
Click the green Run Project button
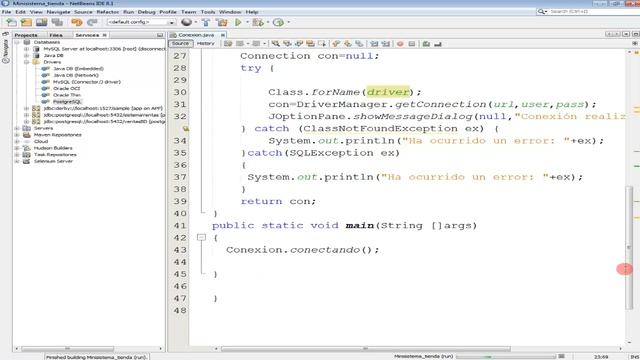click(x=238, y=22)
